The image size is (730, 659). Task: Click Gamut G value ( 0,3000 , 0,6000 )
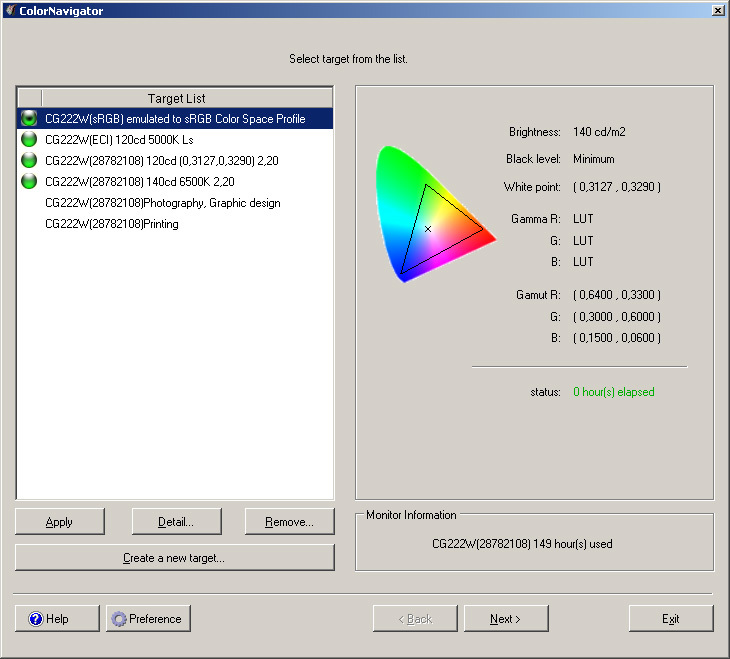(617, 317)
